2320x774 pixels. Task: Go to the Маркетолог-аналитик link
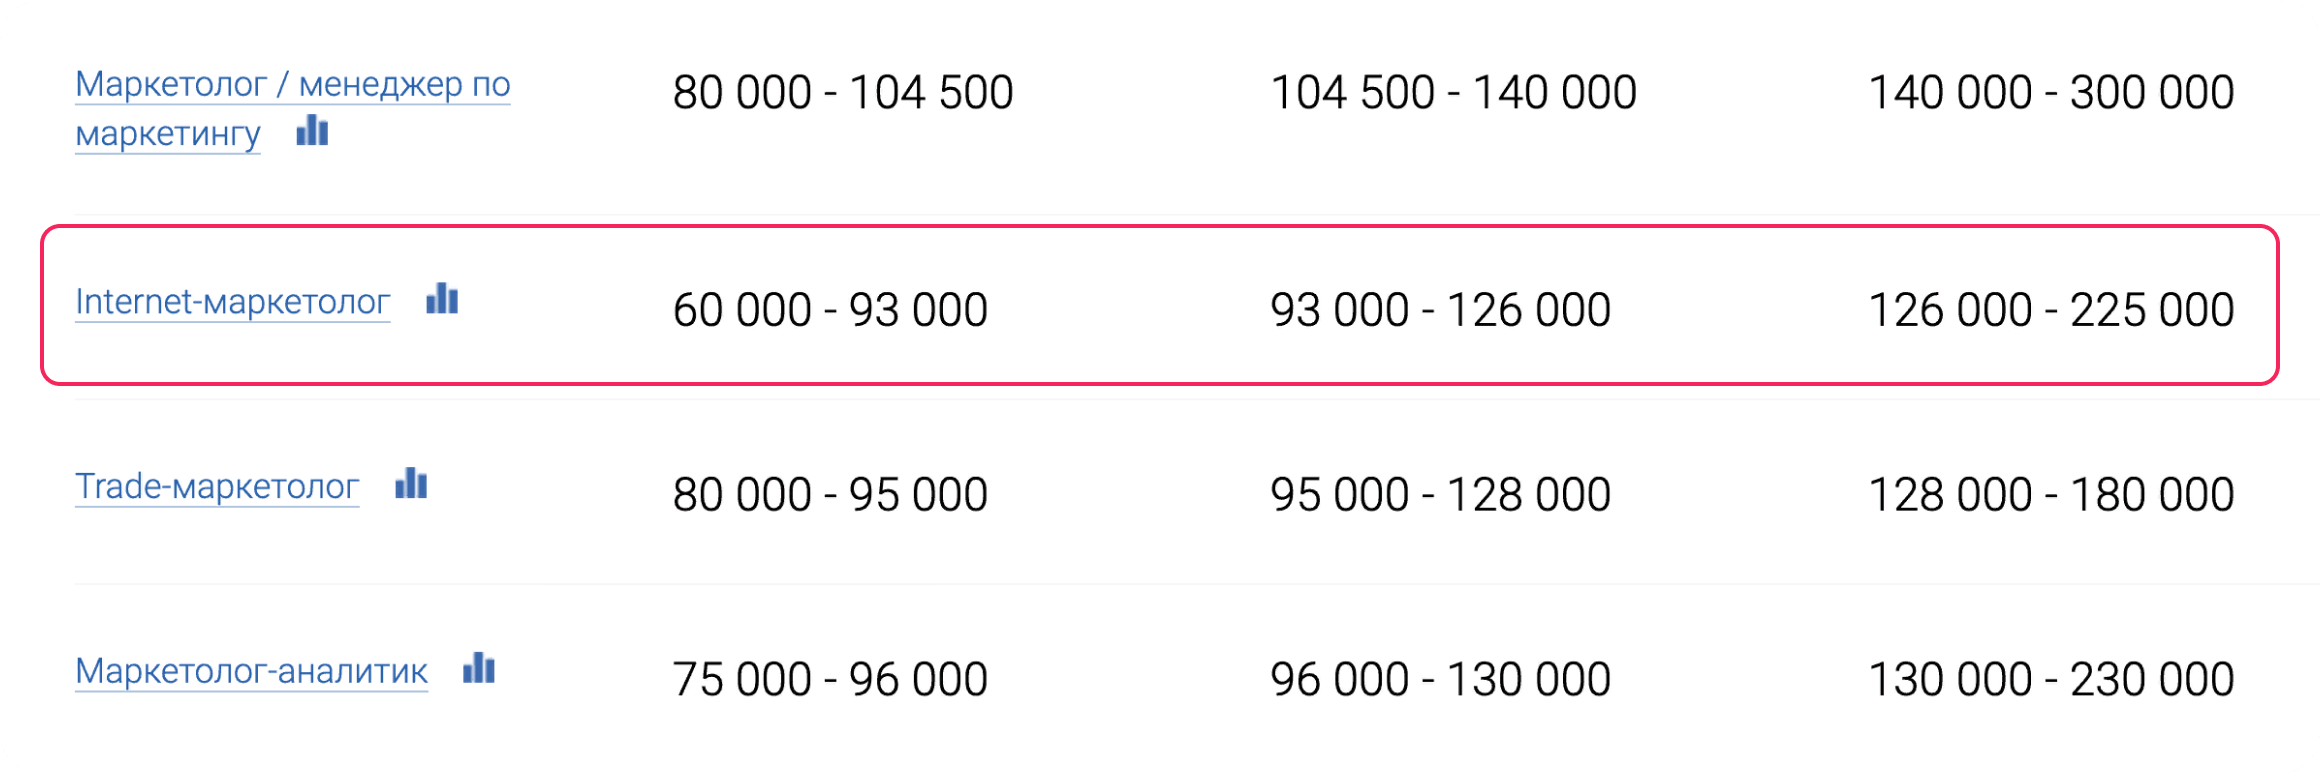251,671
